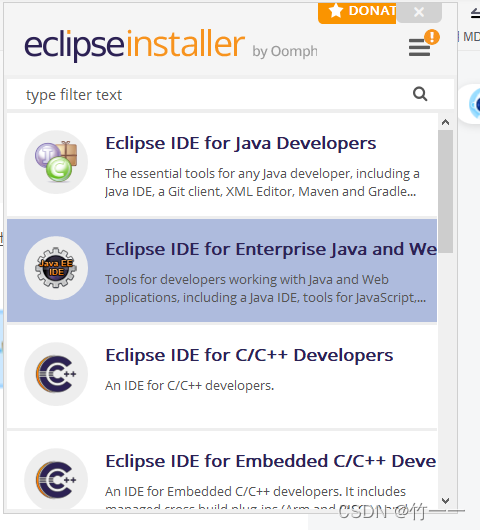480x530 pixels.
Task: Choose Eclipse IDE for Java Developers title
Action: (241, 143)
